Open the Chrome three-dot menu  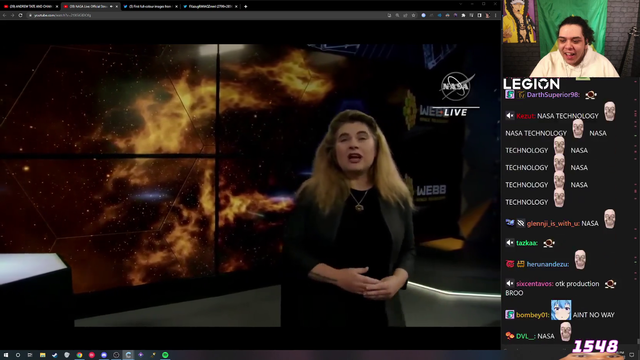(x=496, y=15)
